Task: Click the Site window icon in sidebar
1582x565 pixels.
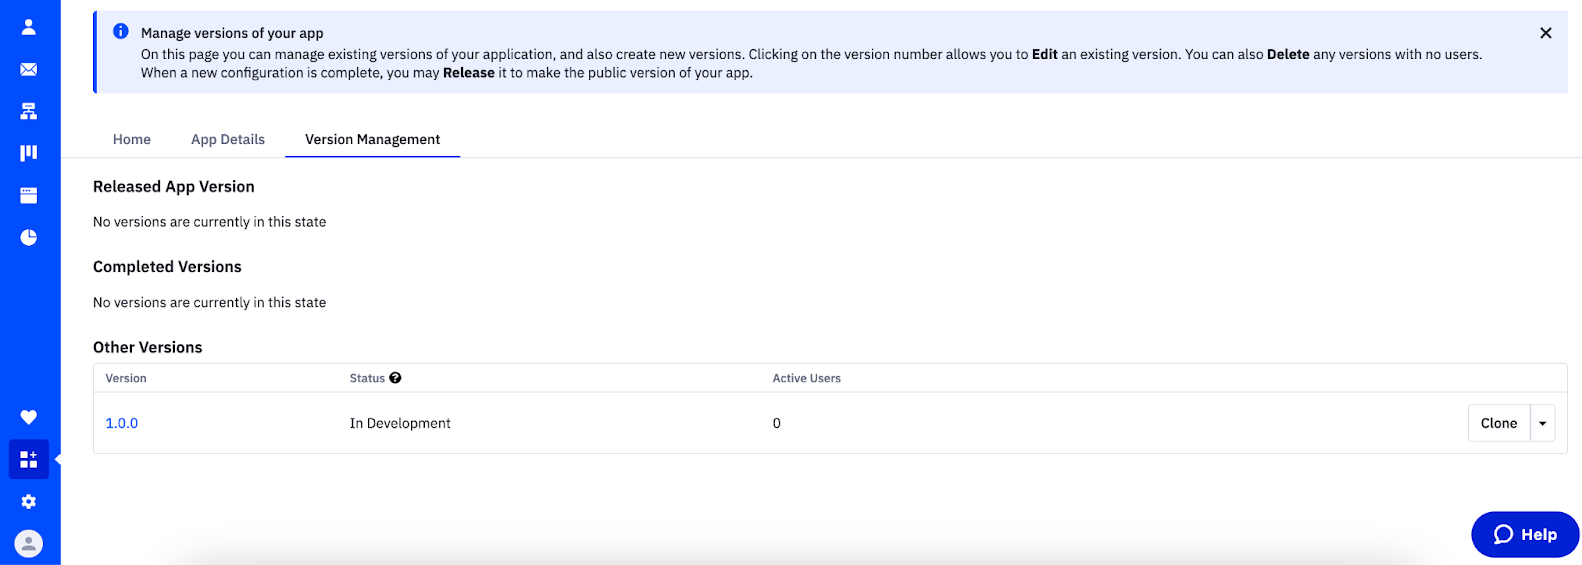Action: tap(29, 195)
